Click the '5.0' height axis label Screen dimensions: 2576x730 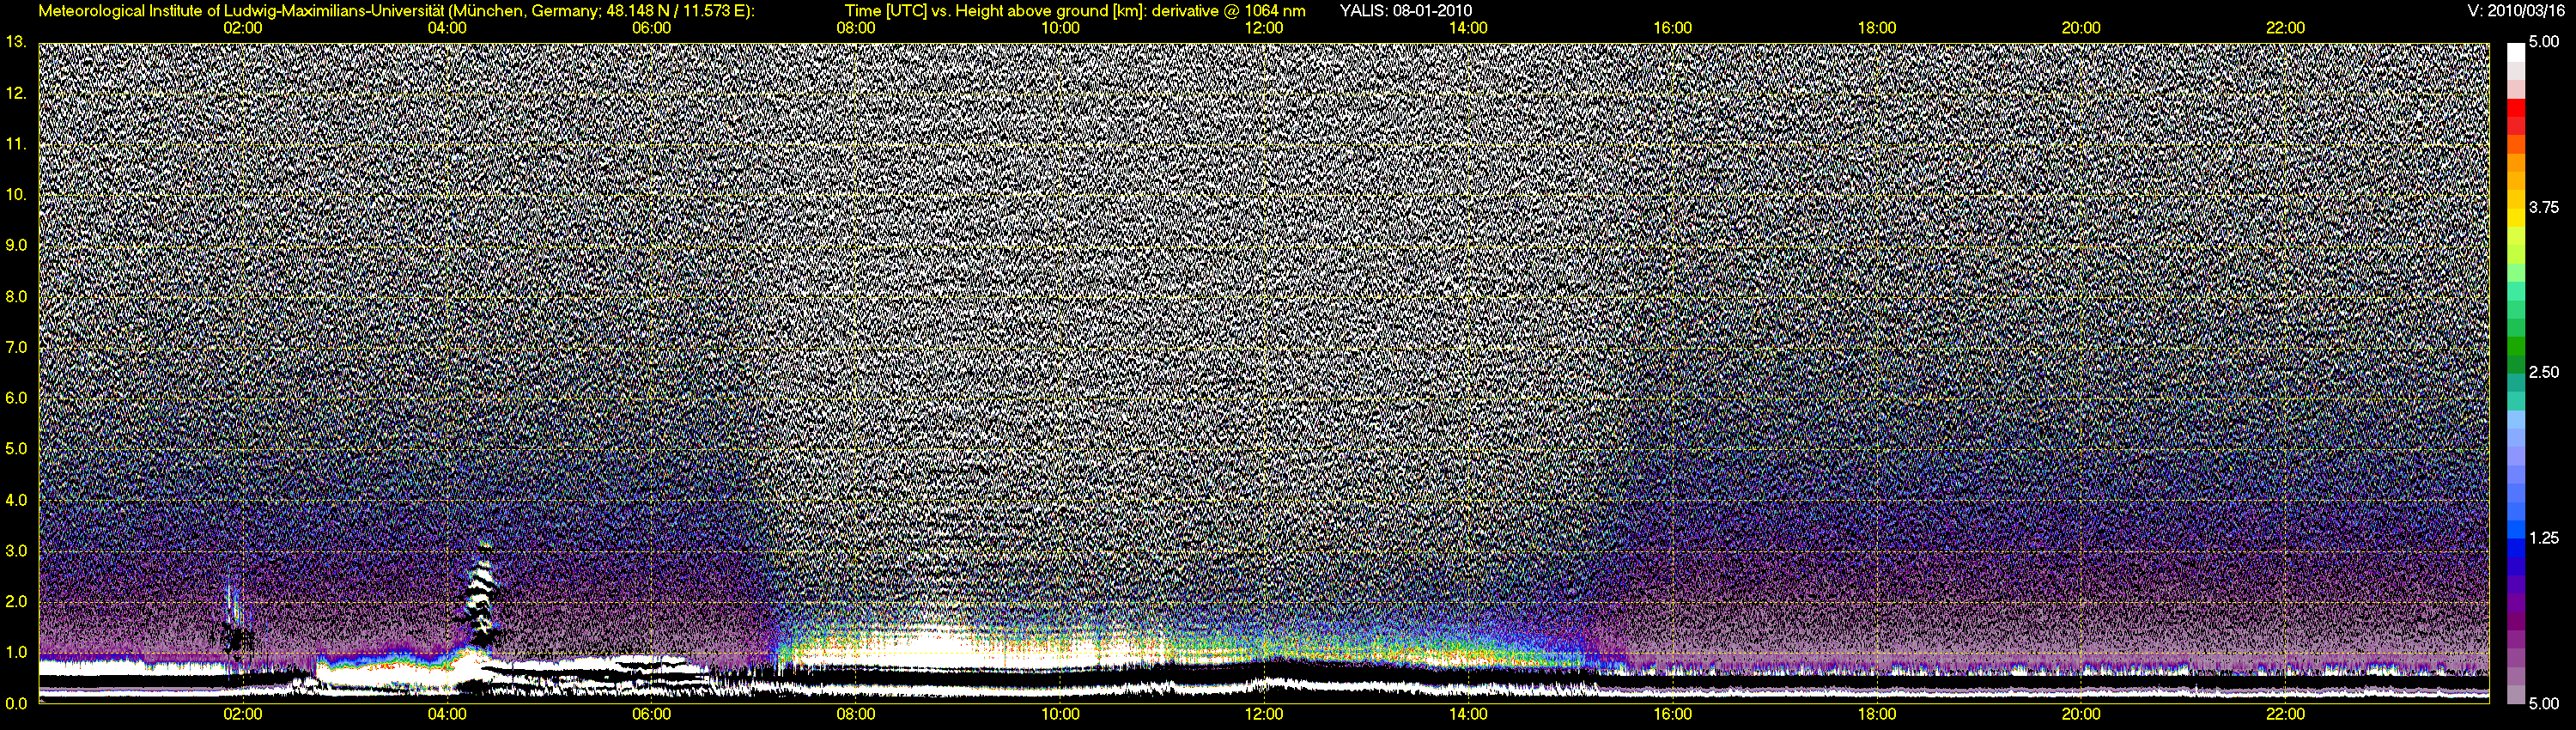(16, 449)
